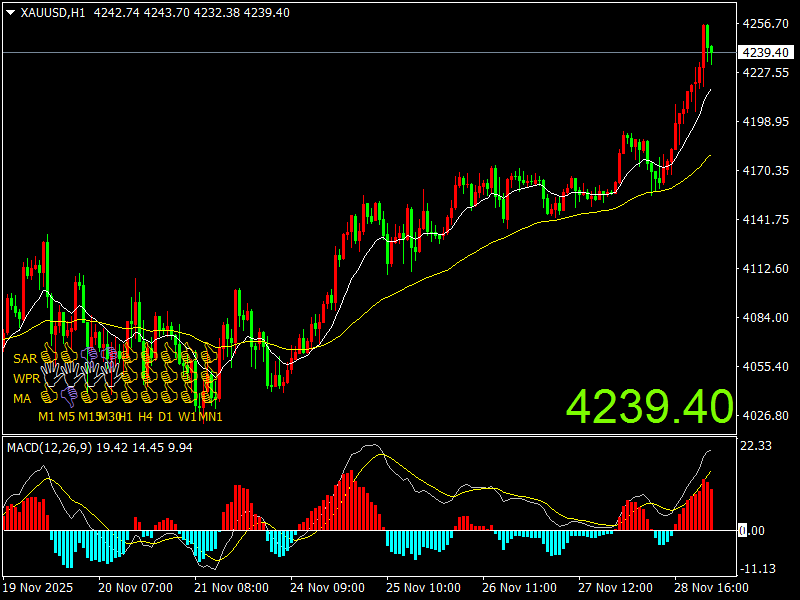Click the highlighted 4239.40 current price tag on axis

pos(764,52)
